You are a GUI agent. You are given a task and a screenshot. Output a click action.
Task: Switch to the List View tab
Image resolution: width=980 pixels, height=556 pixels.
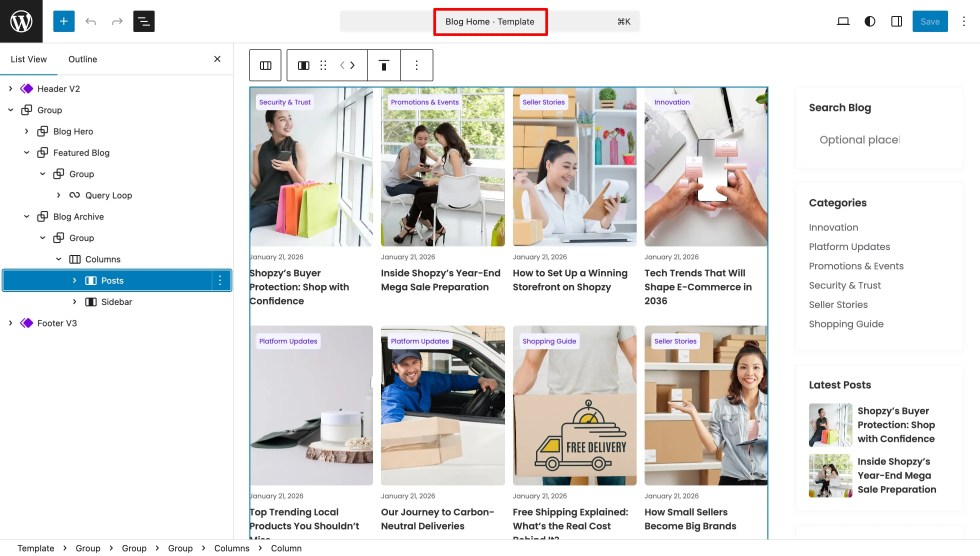click(x=29, y=59)
